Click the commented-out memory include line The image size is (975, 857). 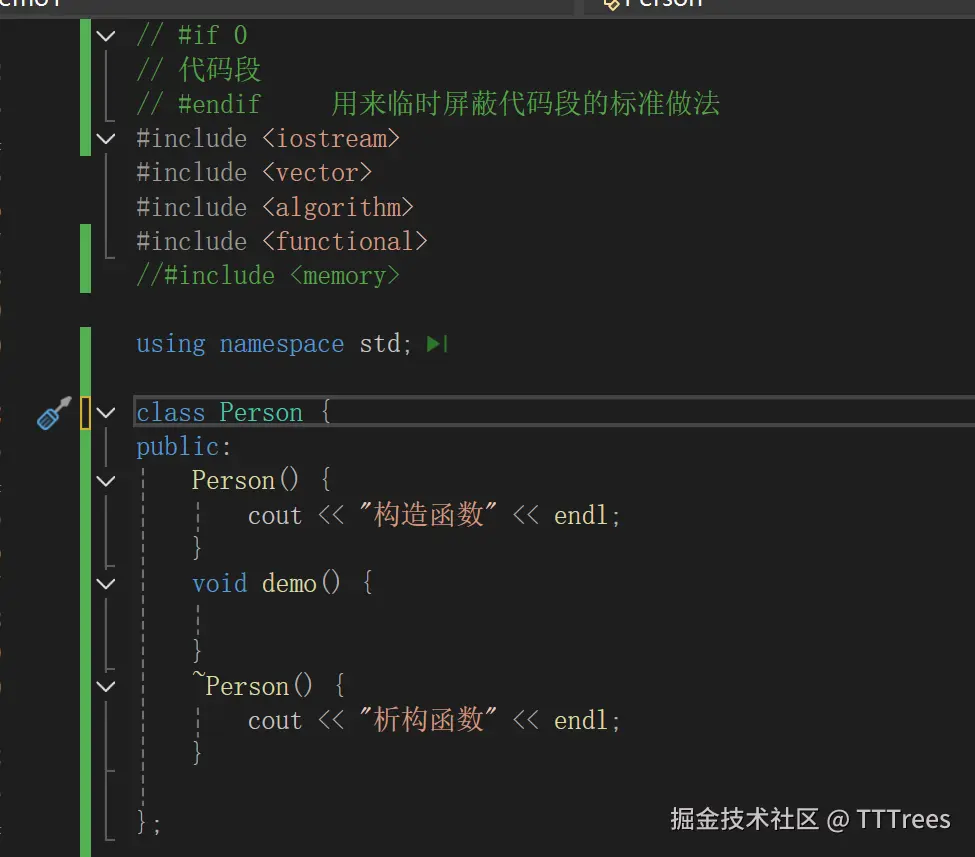(268, 276)
